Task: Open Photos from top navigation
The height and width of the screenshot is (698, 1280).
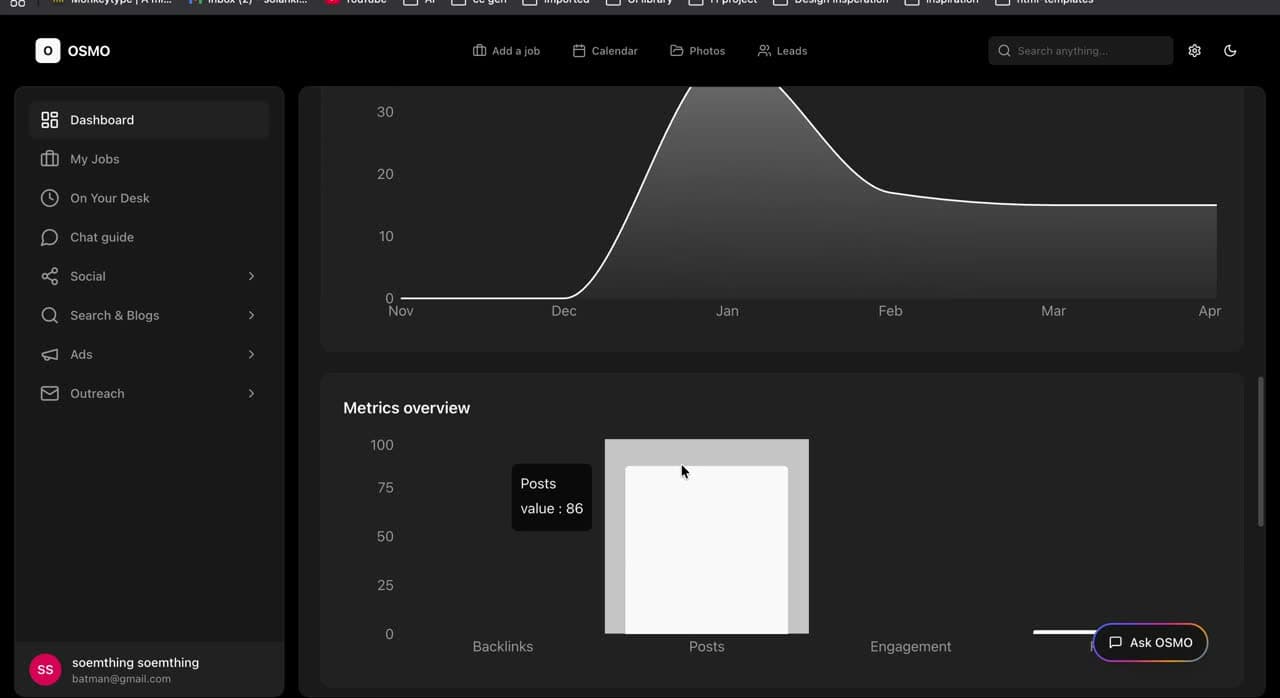Action: 697,51
